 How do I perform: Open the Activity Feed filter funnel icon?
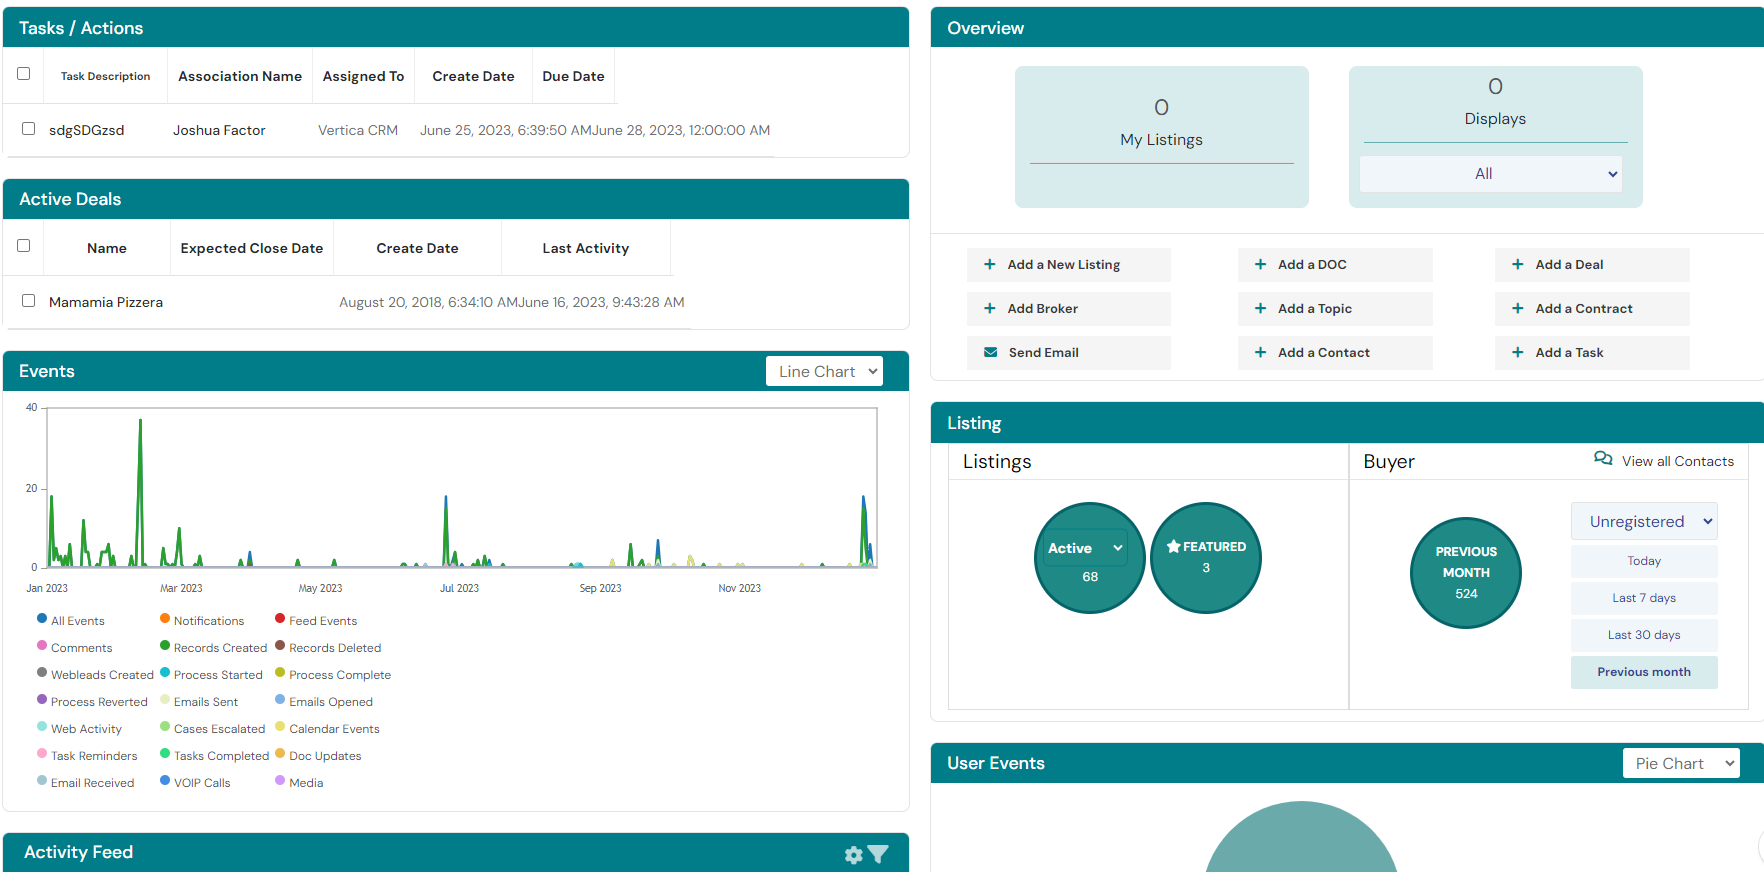click(x=878, y=854)
